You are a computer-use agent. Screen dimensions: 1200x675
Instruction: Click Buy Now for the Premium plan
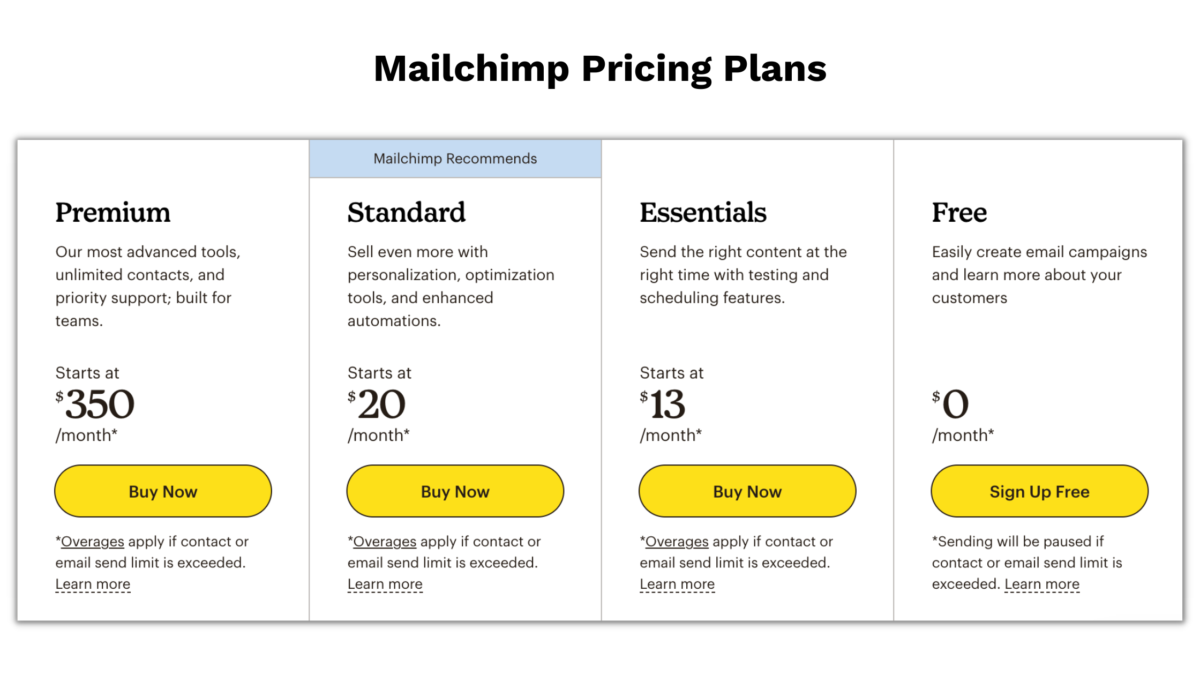(163, 491)
